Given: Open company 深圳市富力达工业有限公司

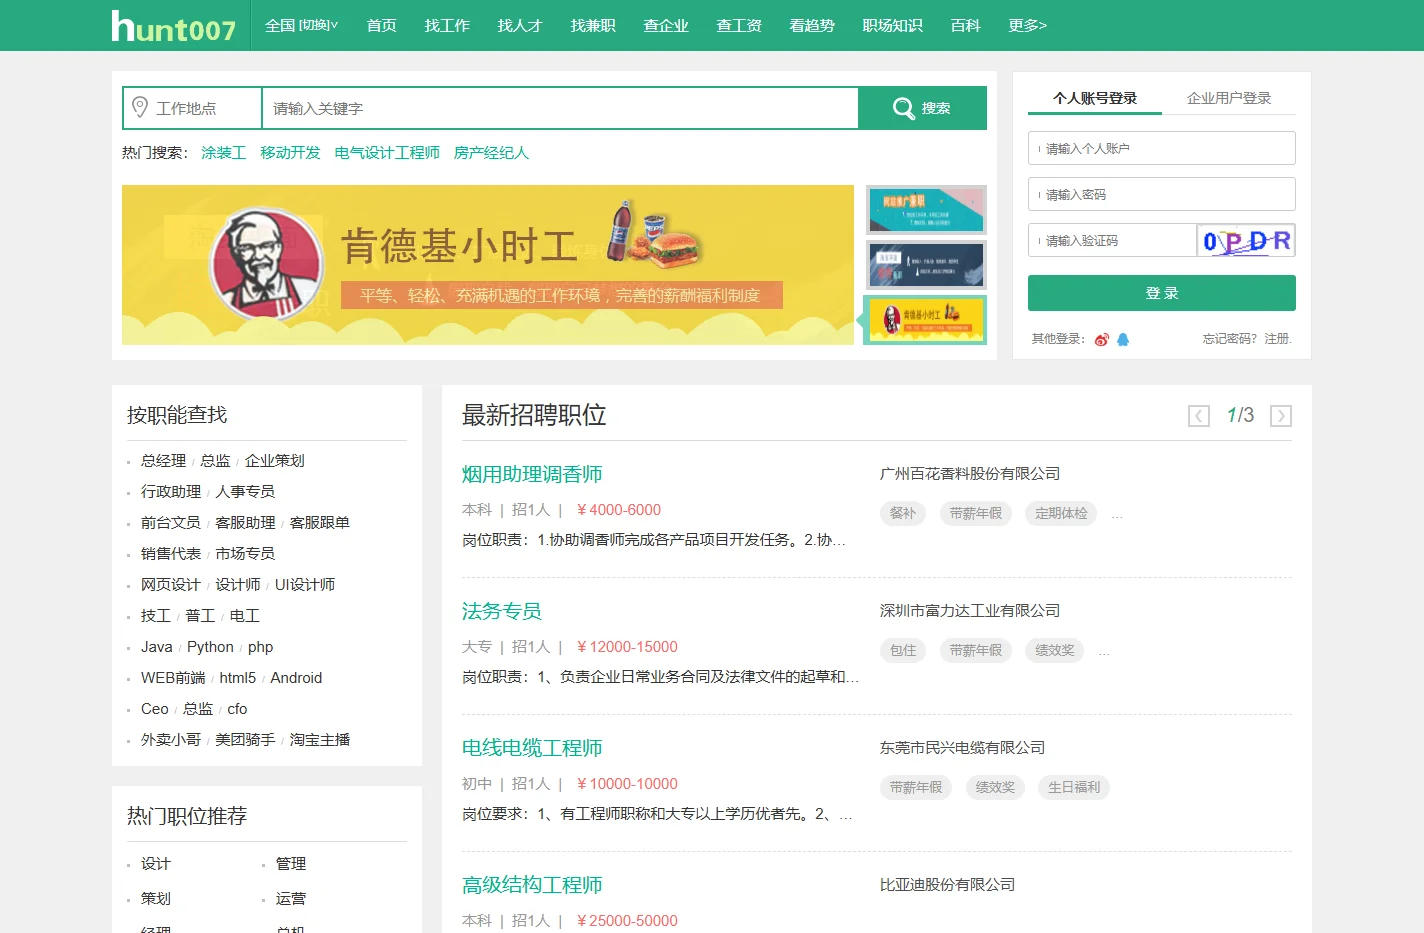Looking at the screenshot, I should pyautogui.click(x=970, y=611).
